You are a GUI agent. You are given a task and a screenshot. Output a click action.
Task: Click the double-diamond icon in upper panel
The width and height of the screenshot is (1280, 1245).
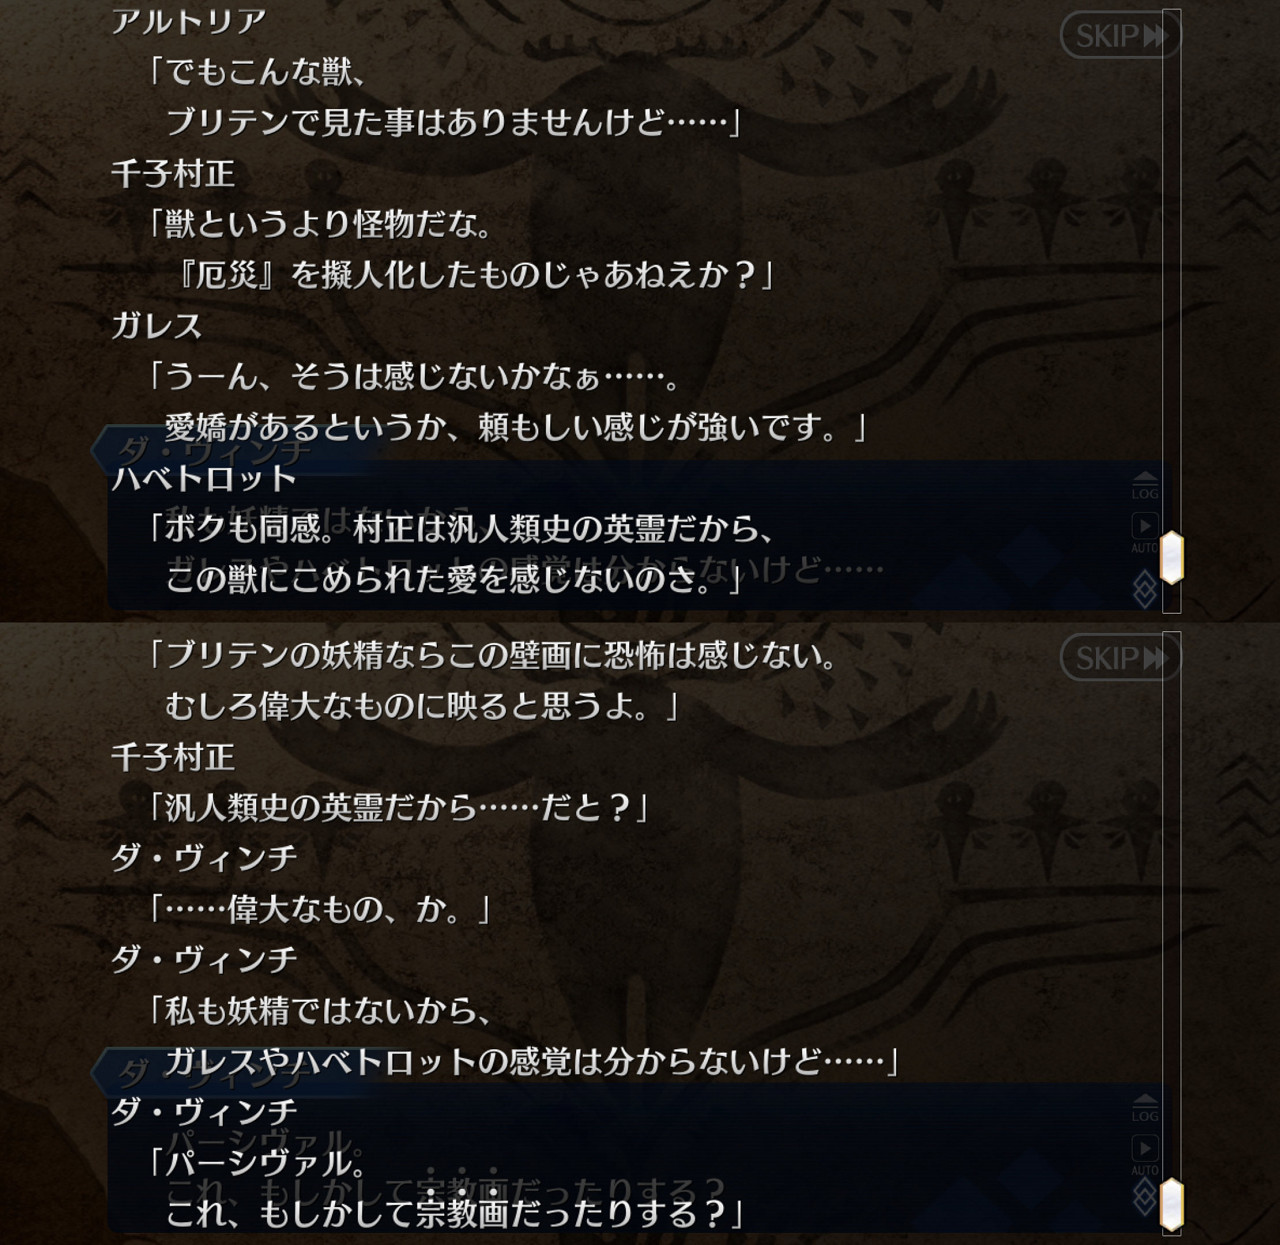(x=1145, y=588)
